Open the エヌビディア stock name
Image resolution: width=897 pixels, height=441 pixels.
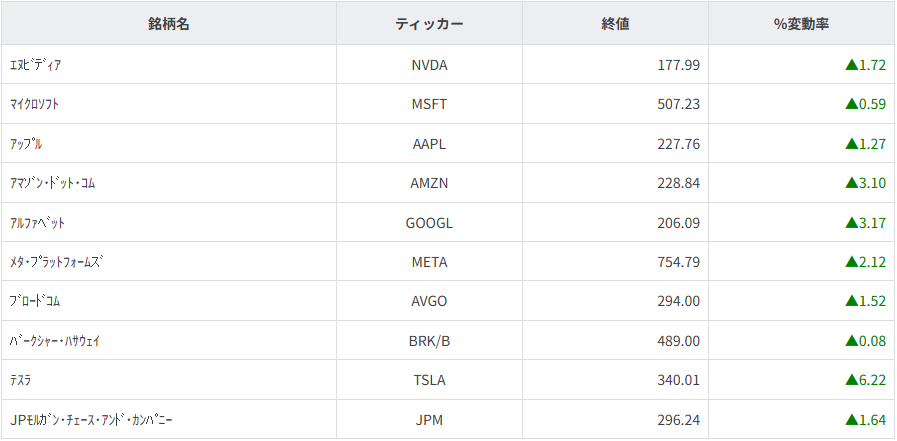[36, 65]
